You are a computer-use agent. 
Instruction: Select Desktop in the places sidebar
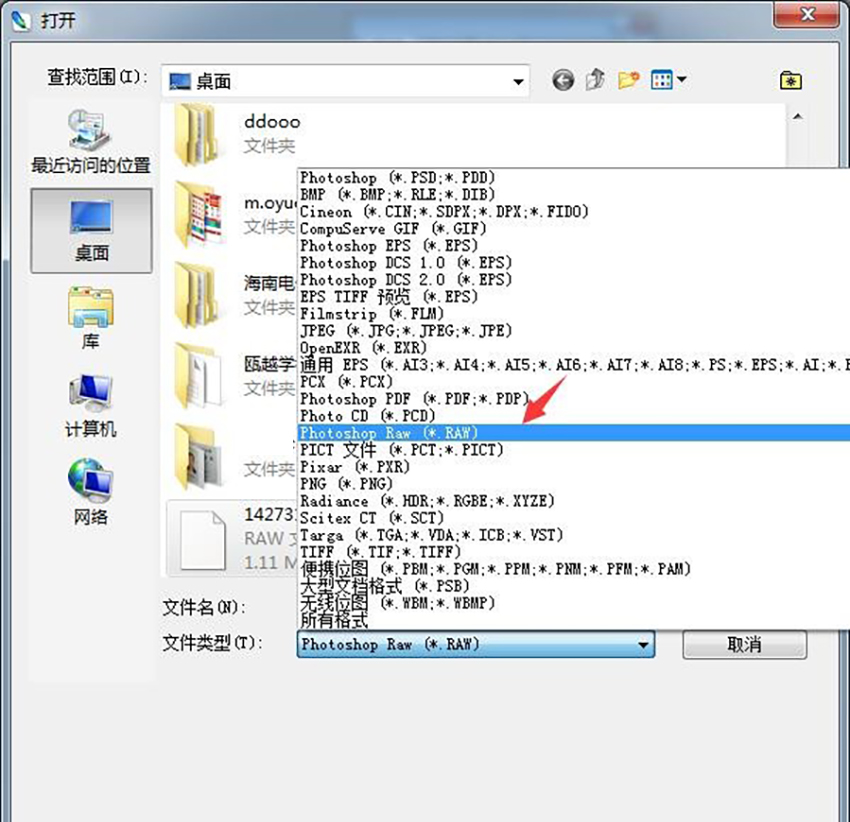91,230
